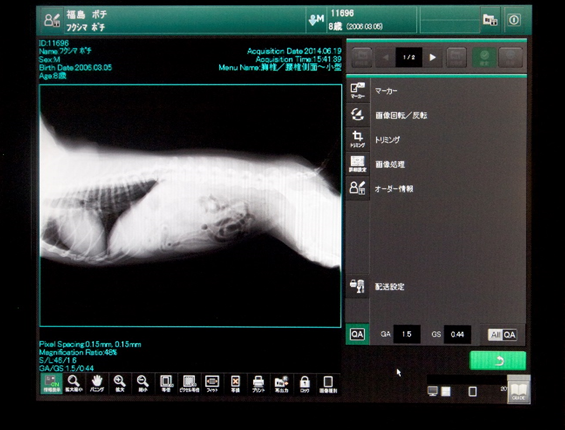This screenshot has width=565, height=430.
Task: Toggle the All QA button
Action: 503,335
